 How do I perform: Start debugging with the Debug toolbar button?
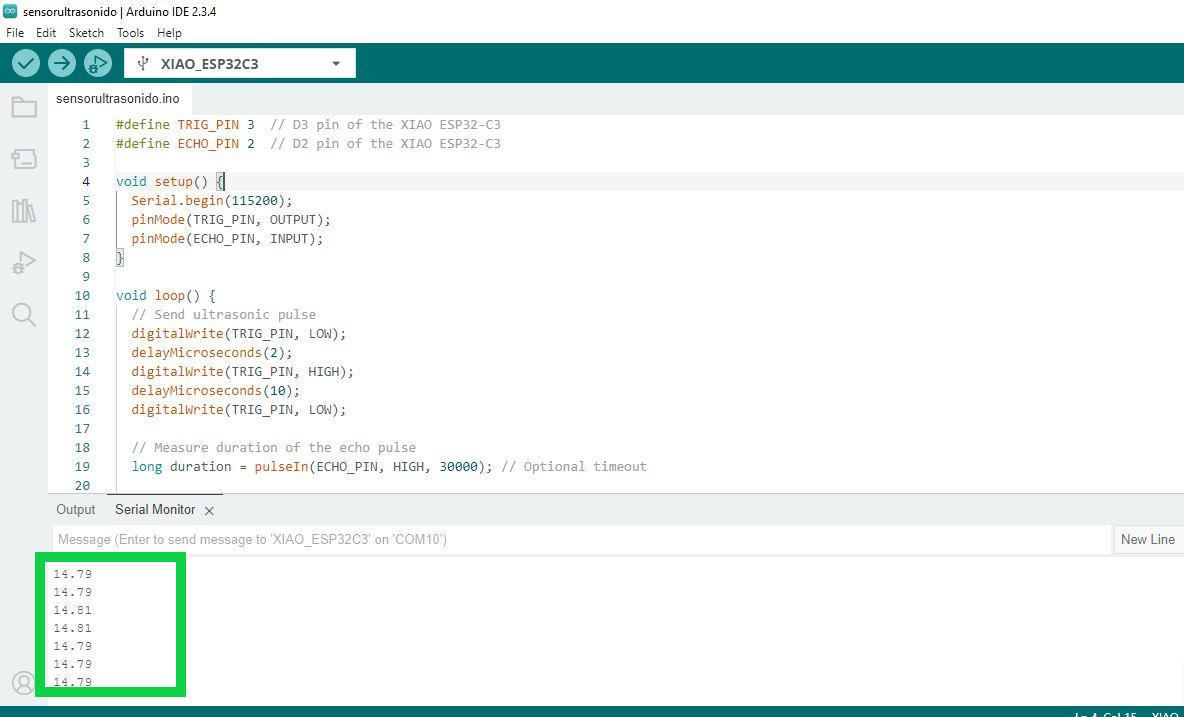98,63
